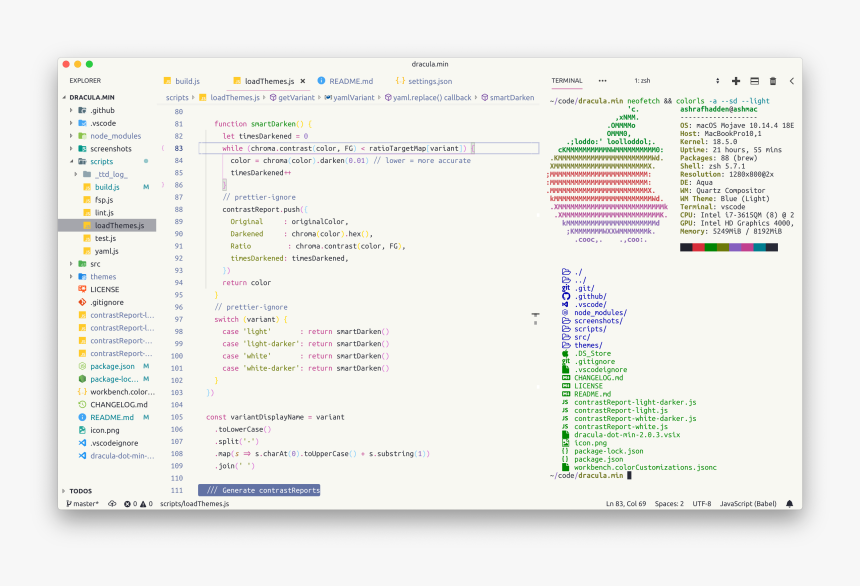Expand the TODOS section
Viewport: 860px width, 586px height.
(x=80, y=491)
